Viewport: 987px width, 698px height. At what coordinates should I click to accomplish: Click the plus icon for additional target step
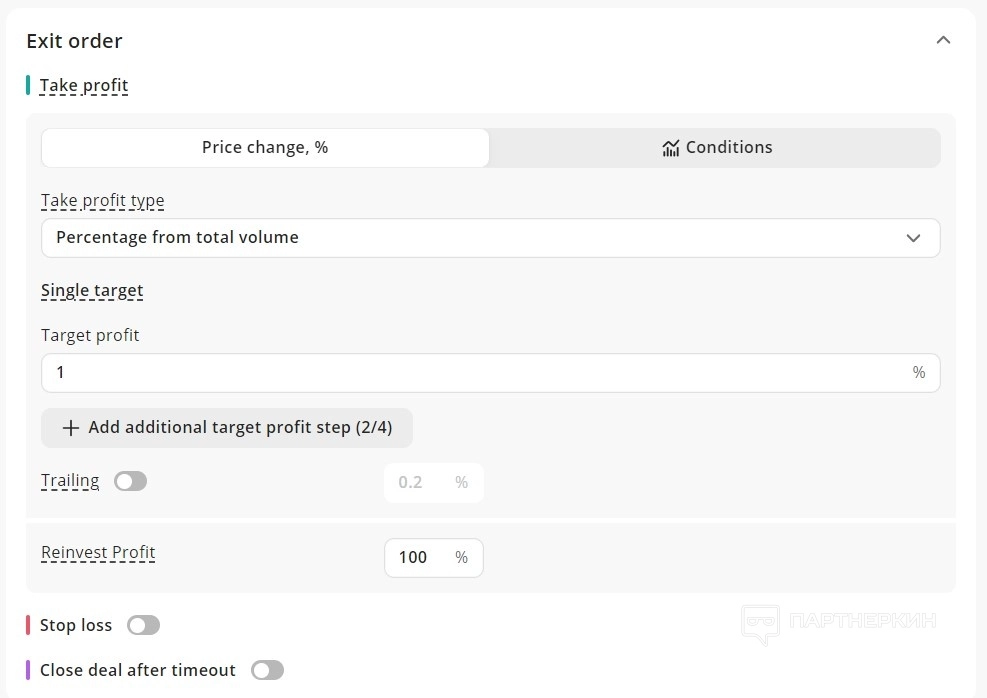70,428
